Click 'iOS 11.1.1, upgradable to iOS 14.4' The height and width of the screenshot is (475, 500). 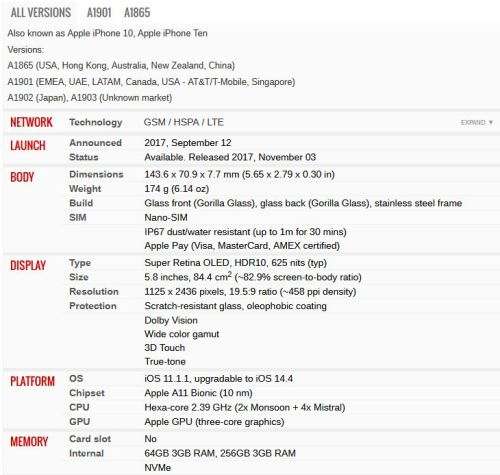click(219, 379)
